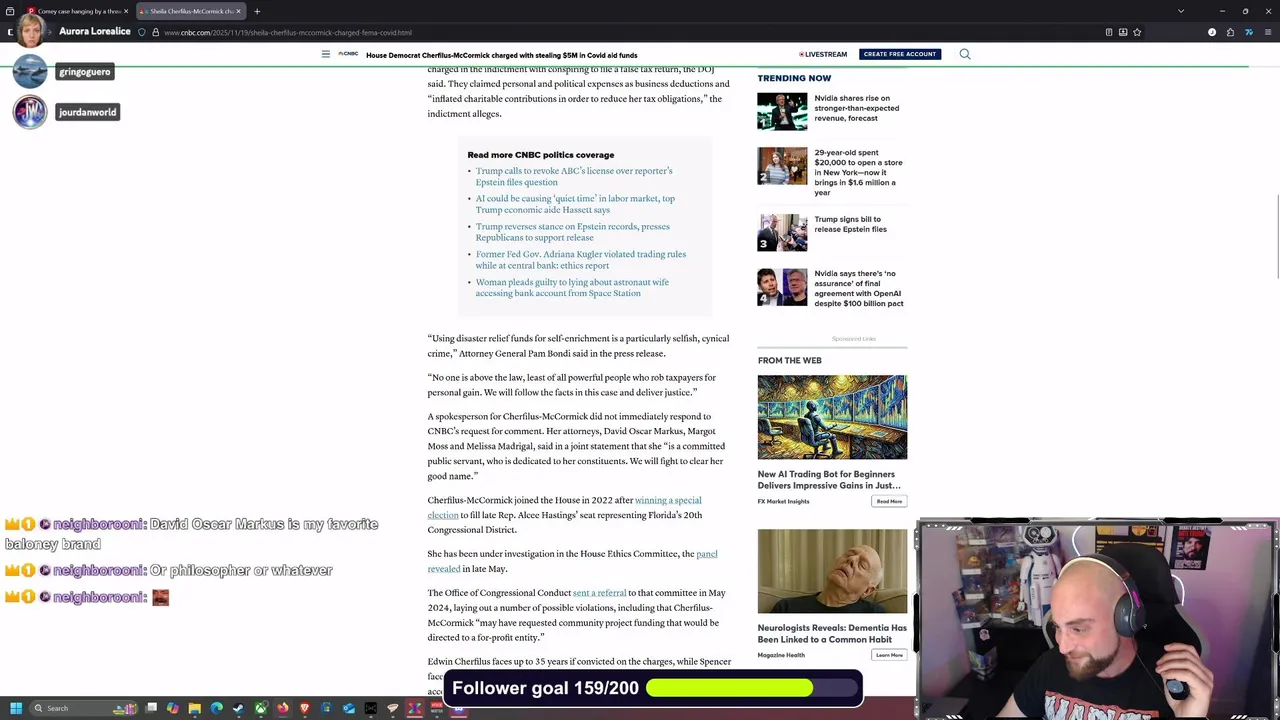Click Learn More on Magazine Health ad
The width and height of the screenshot is (1280, 720).
pyautogui.click(x=889, y=655)
